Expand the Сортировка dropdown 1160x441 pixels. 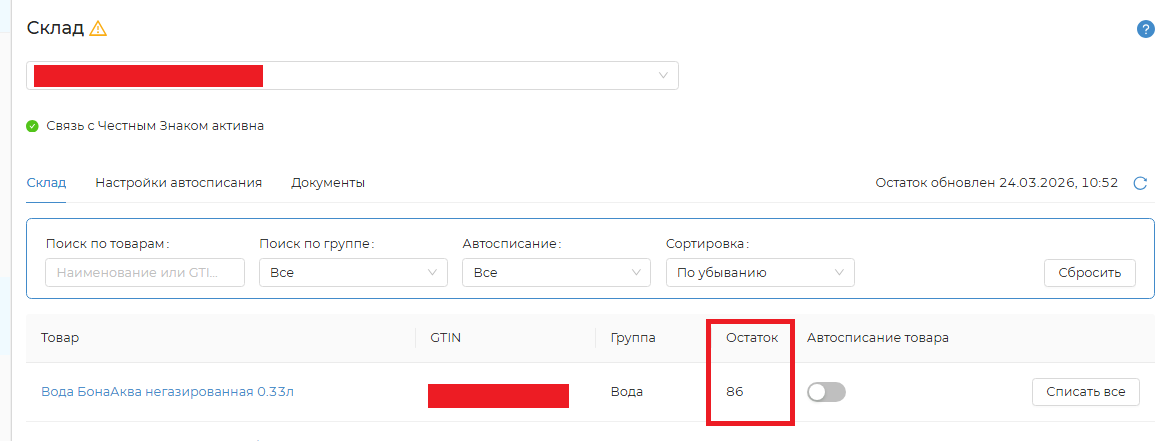(760, 272)
